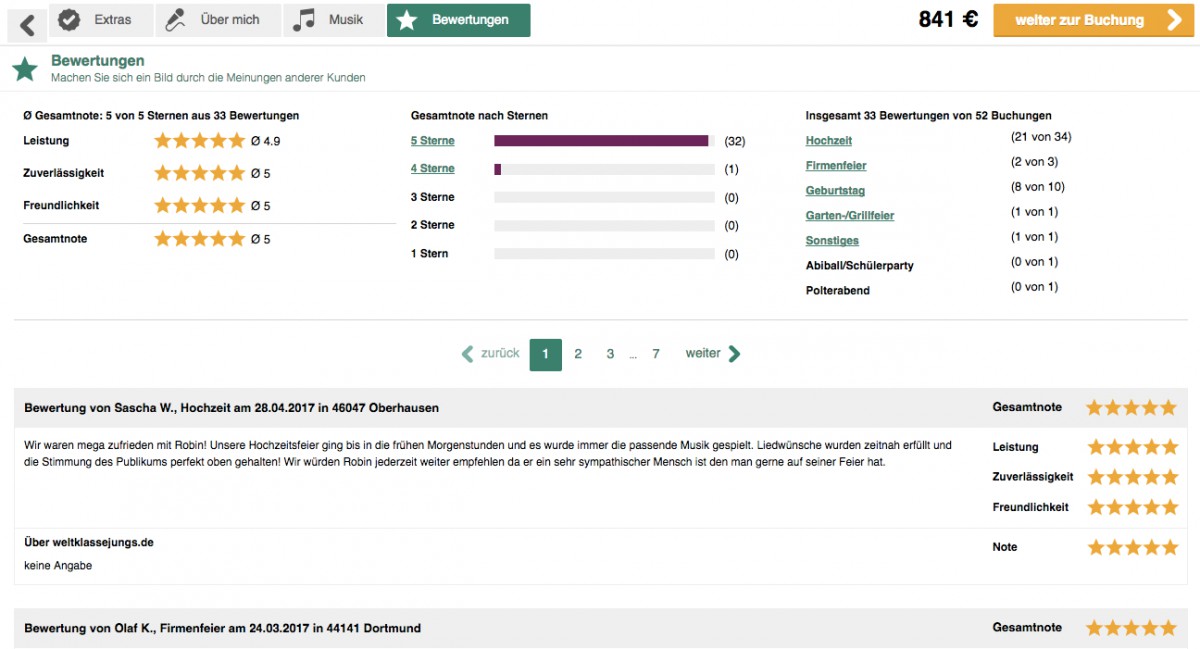Open the Firmenfeier reviews link
The height and width of the screenshot is (649, 1200).
click(836, 166)
